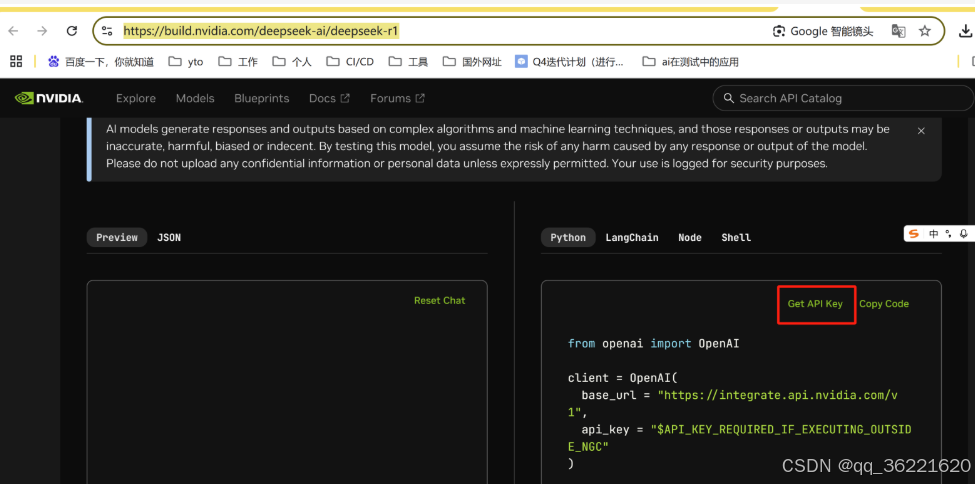
Task: Click the 'from openai import OpenAI' line
Action: click(654, 343)
